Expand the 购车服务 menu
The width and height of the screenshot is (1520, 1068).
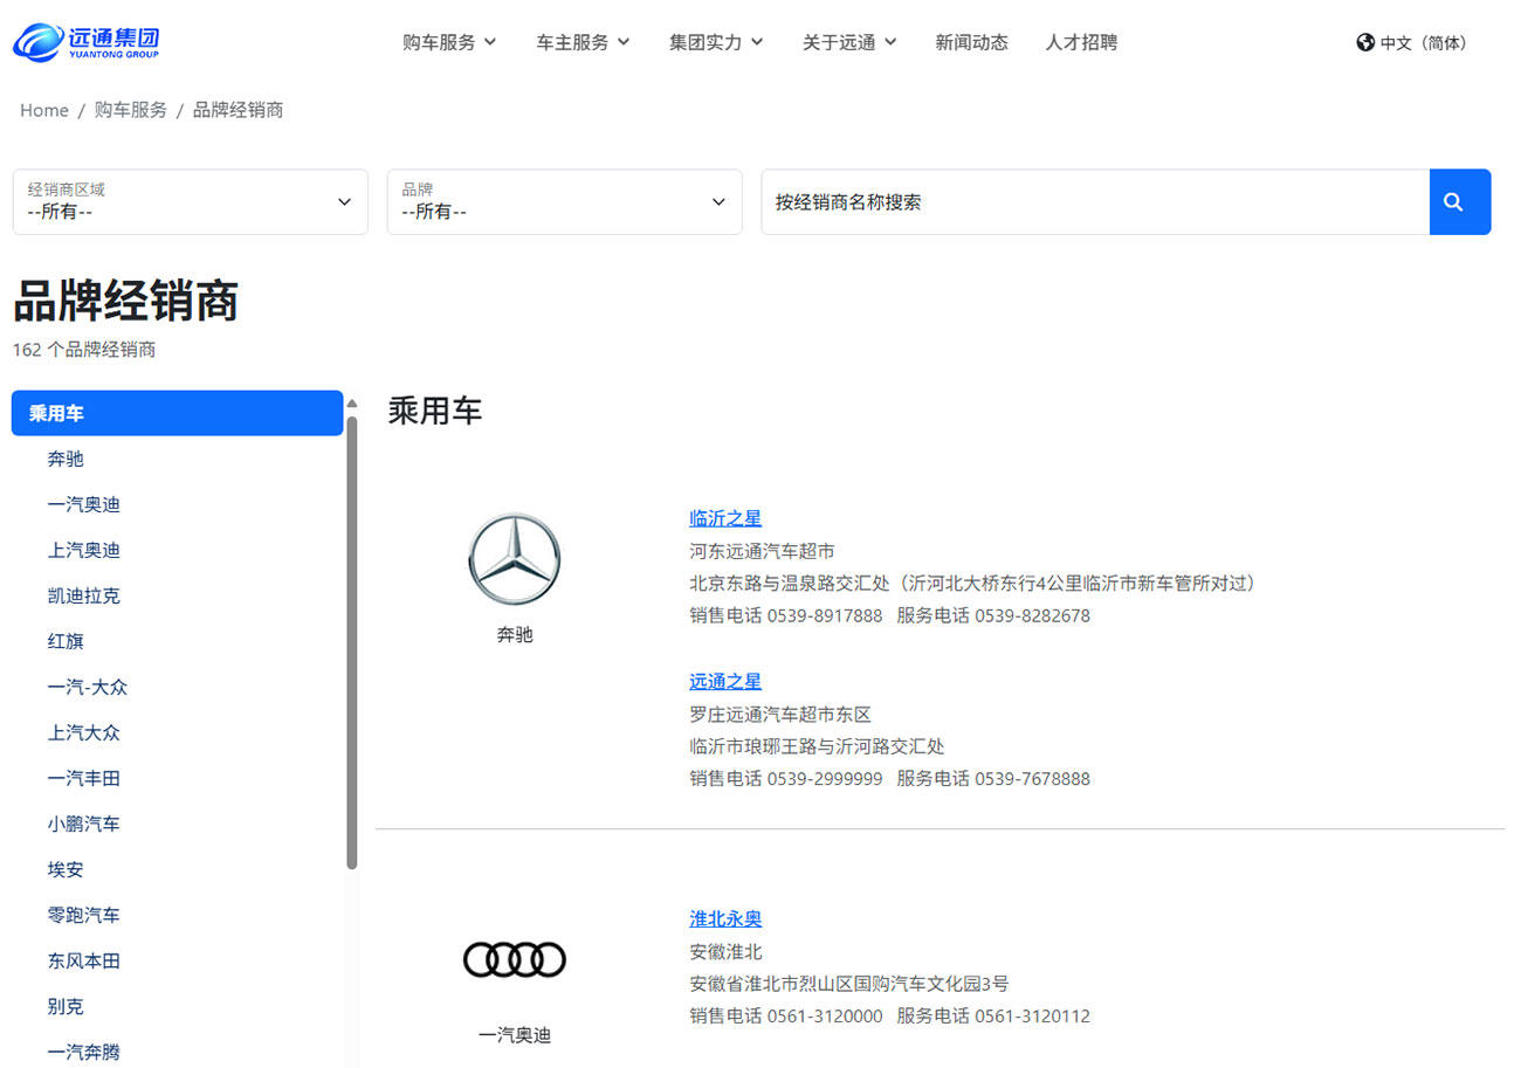pyautogui.click(x=449, y=42)
